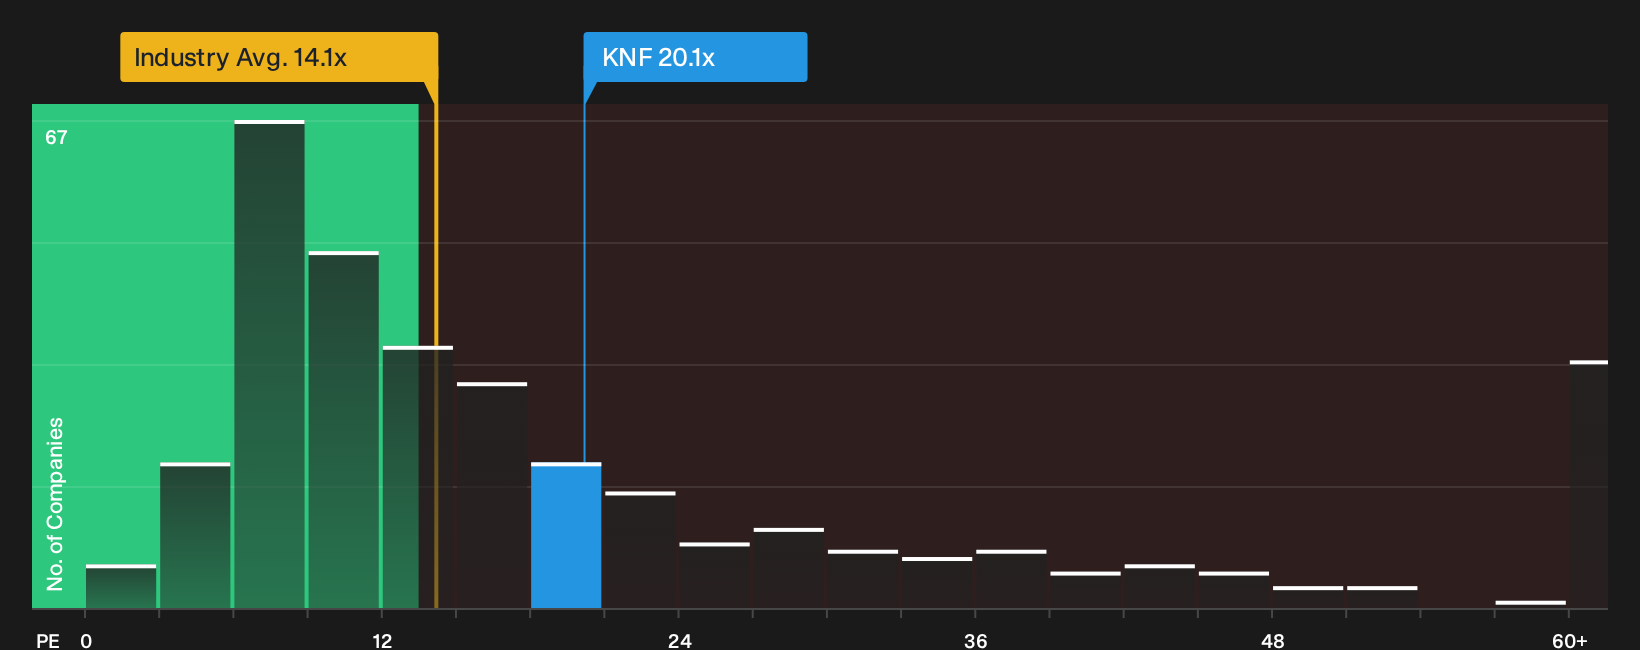The height and width of the screenshot is (650, 1640).
Task: Select the blue highlighted KNF histogram bar
Action: [x=566, y=535]
